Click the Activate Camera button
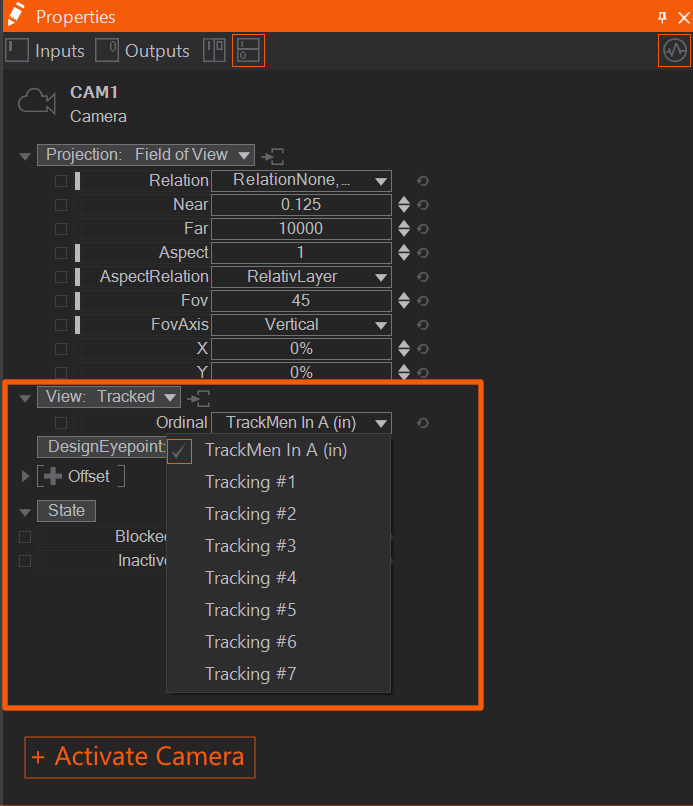Image resolution: width=693 pixels, height=806 pixels. [x=140, y=757]
